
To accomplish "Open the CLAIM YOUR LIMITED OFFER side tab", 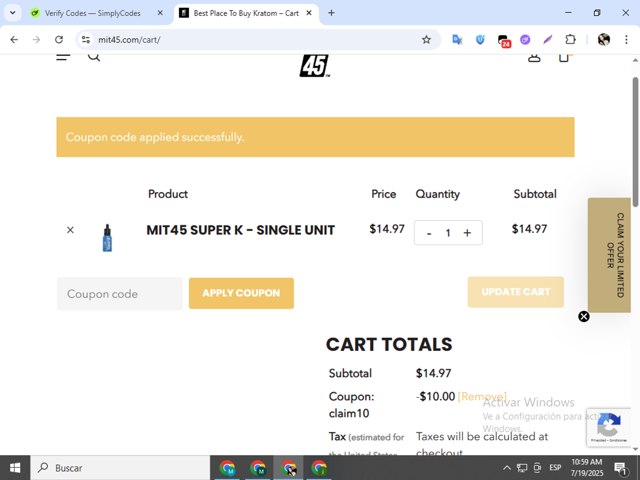I will point(609,255).
